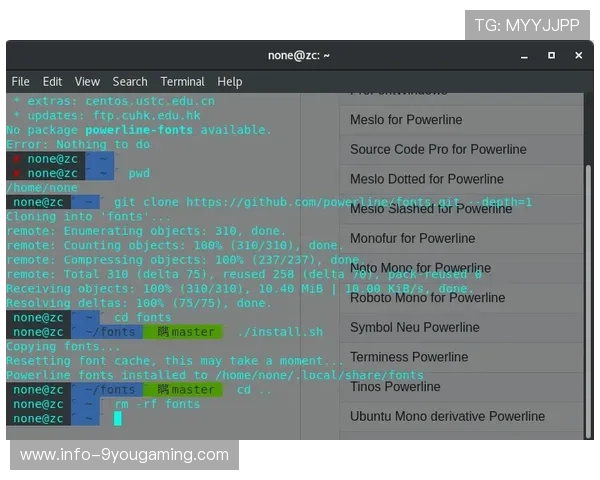Viewport: 600px width, 480px height.
Task: Pick Tinos Powerline from the list
Action: [395, 386]
